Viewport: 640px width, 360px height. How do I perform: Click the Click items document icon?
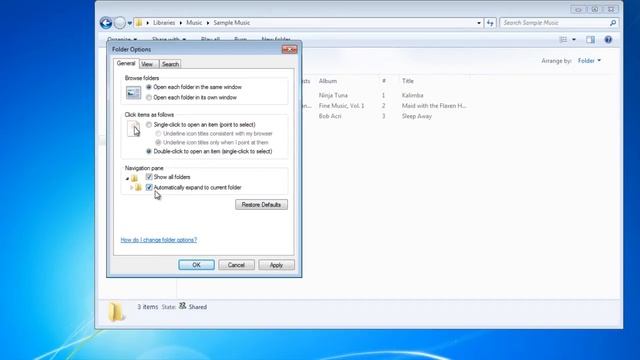[x=133, y=129]
